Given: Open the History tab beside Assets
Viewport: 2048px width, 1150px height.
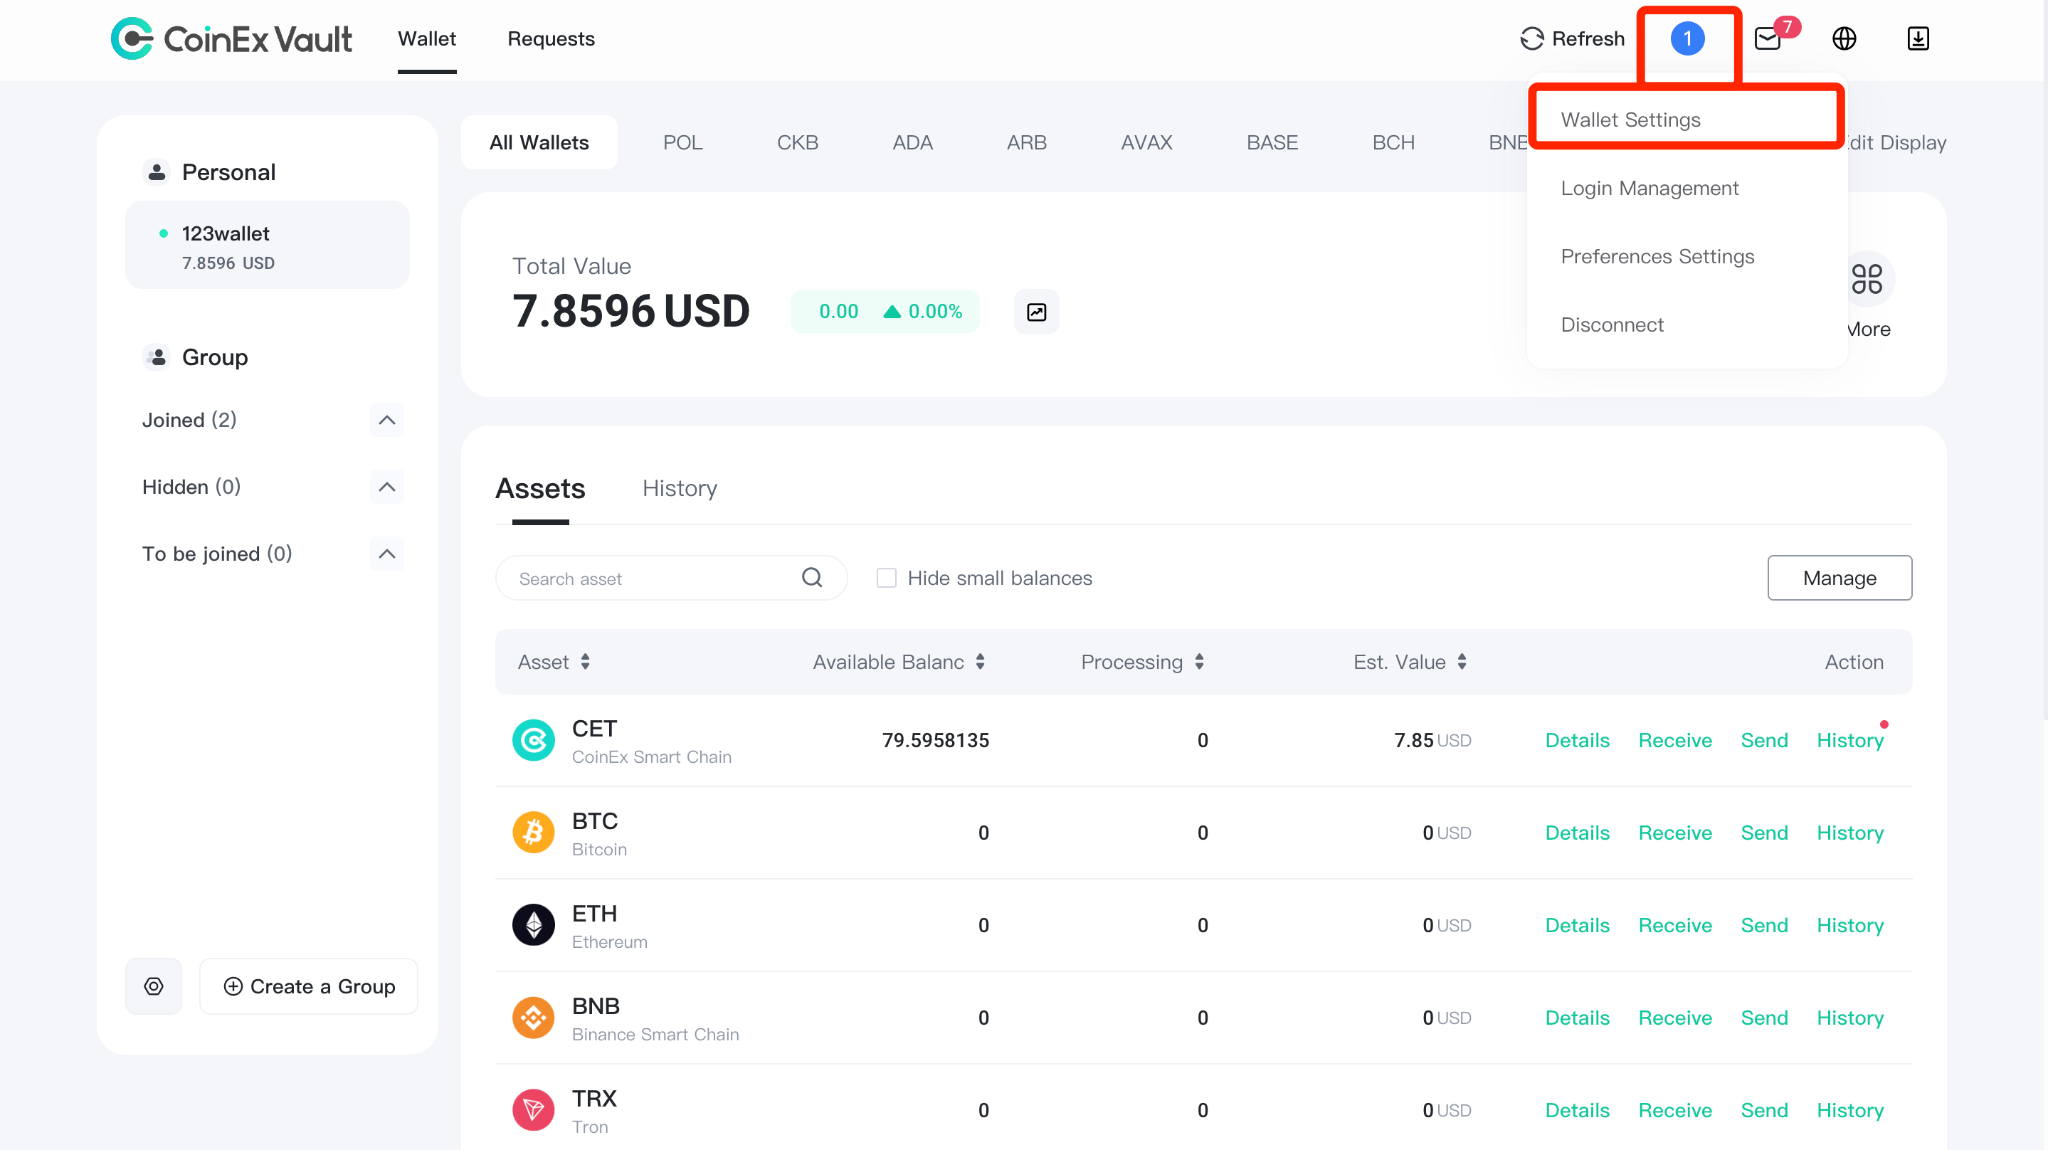Looking at the screenshot, I should (x=680, y=488).
